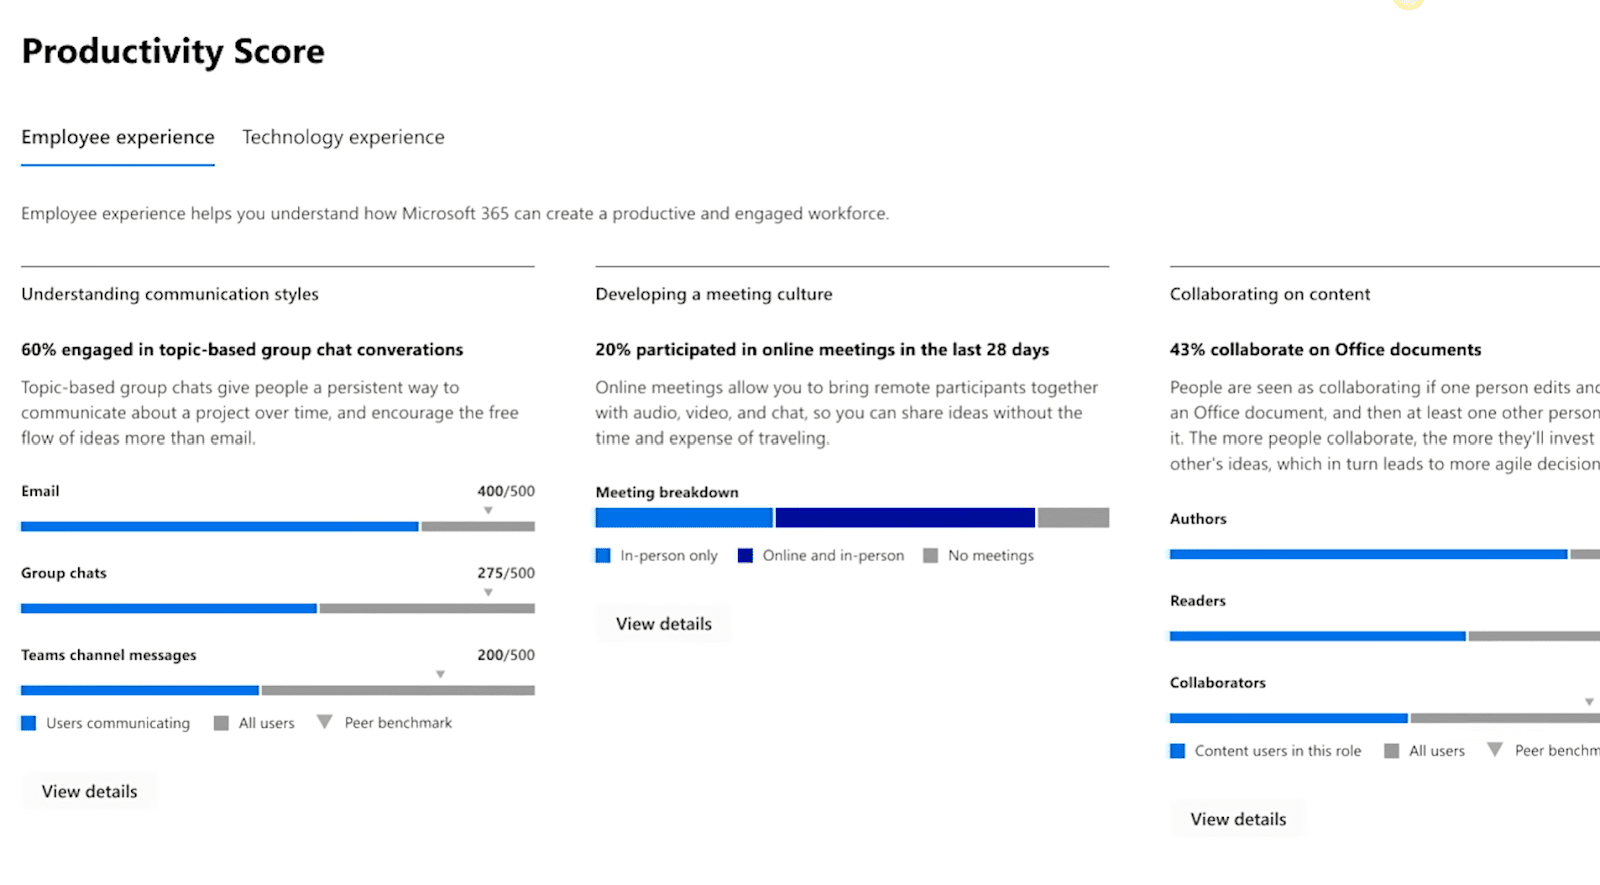Select the Employee experience tab

118,137
